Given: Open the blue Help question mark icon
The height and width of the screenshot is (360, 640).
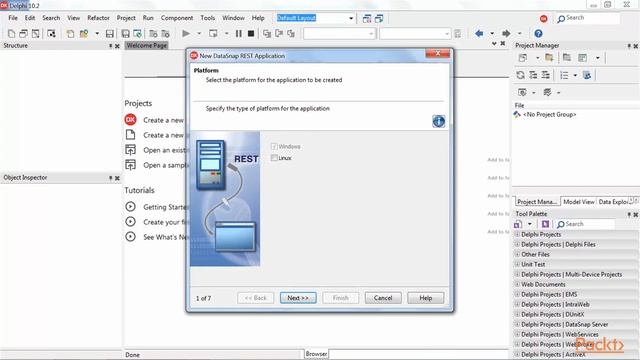Looking at the screenshot, I should 538,33.
